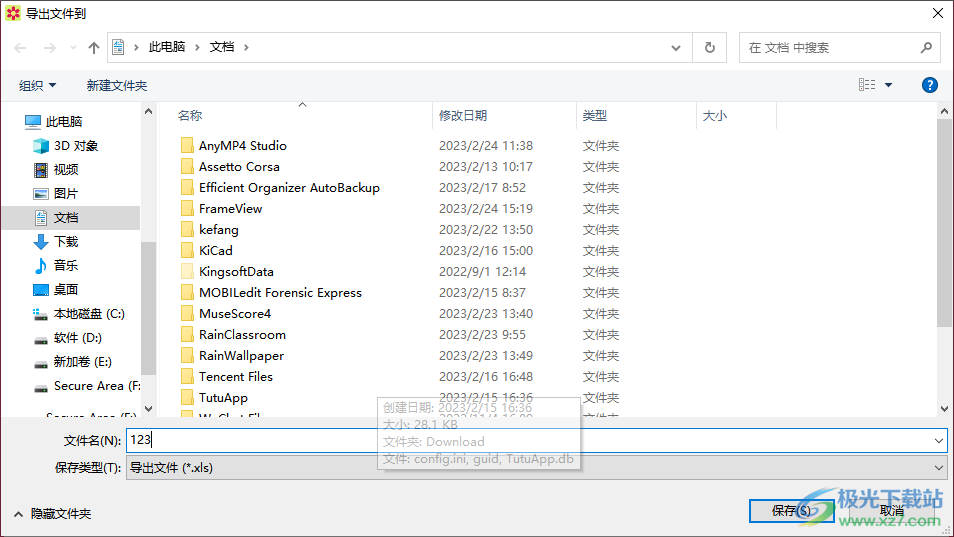This screenshot has height=537, width=954.
Task: Click the KiCad folder name
Action: (215, 251)
